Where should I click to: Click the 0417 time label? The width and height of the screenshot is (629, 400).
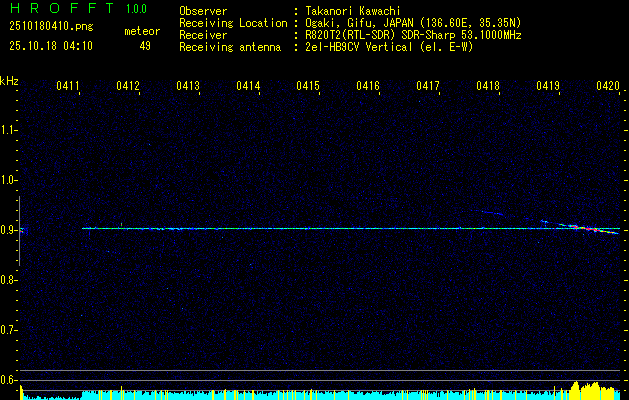pyautogui.click(x=428, y=86)
